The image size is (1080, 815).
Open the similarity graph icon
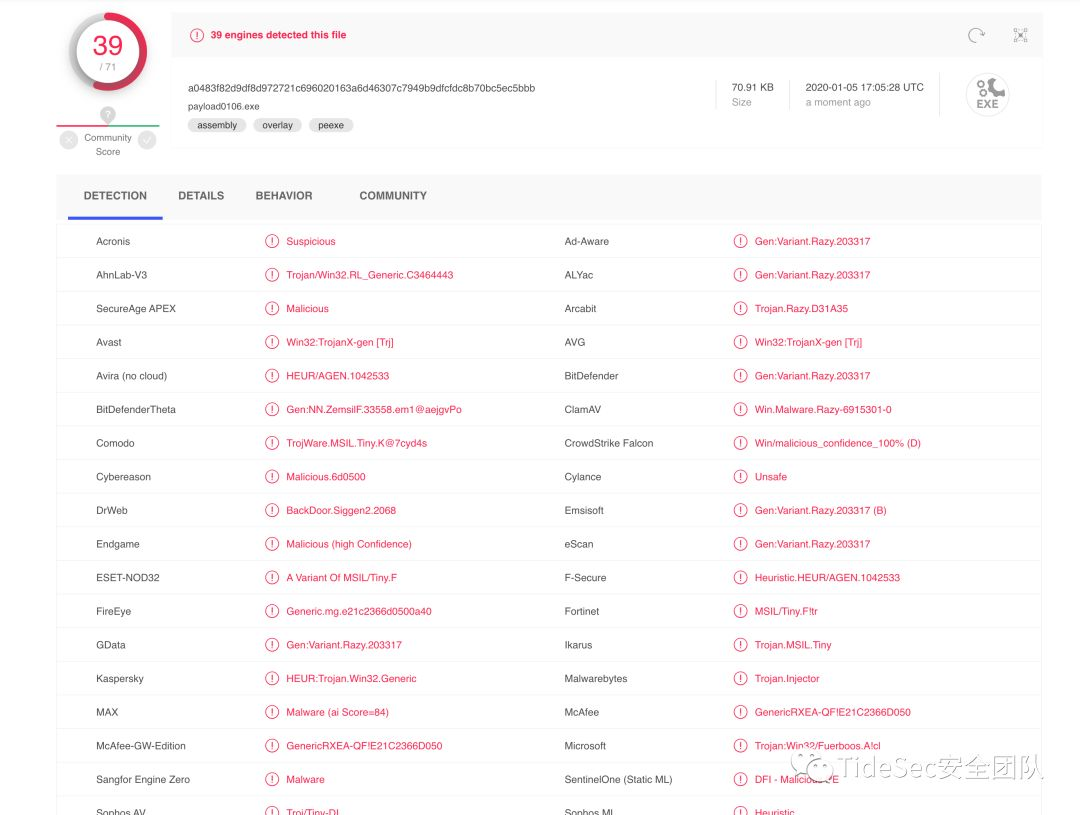1020,35
